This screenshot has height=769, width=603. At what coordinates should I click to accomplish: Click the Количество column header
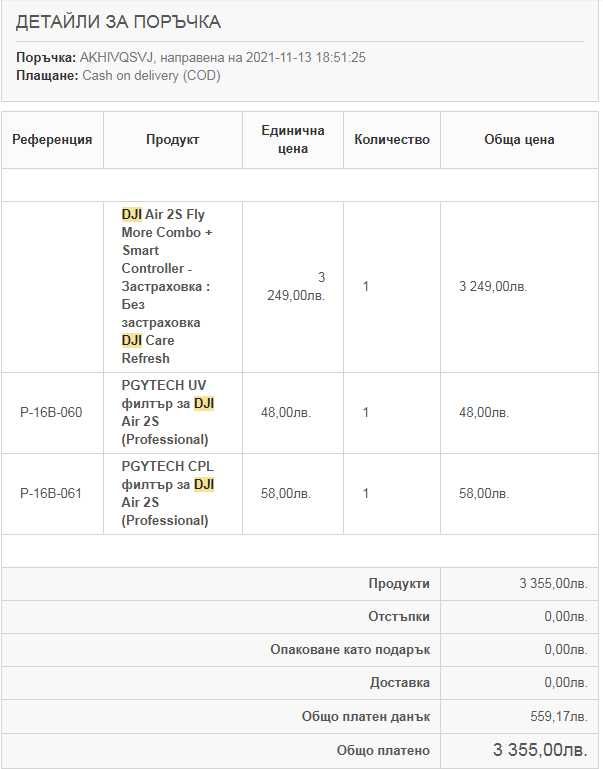click(x=392, y=140)
